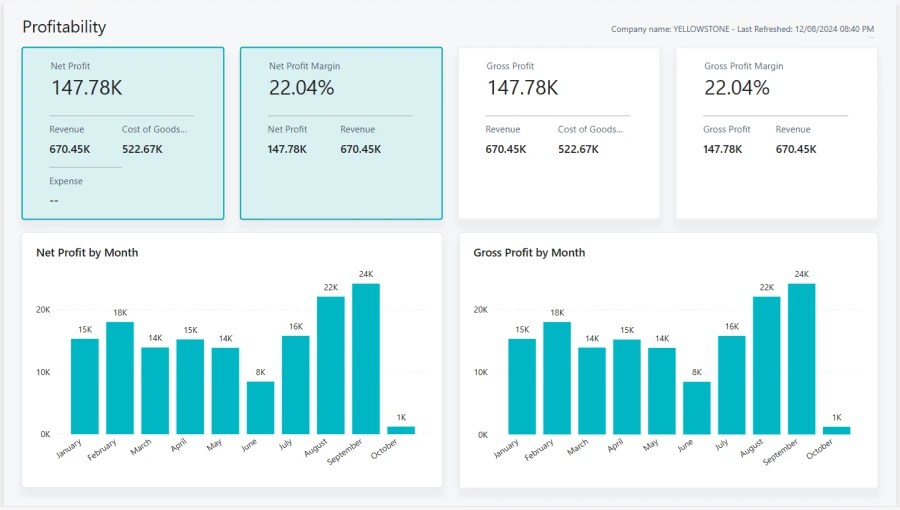Select the Net Profit Margin KPI card
This screenshot has height=510, width=900.
[340, 132]
